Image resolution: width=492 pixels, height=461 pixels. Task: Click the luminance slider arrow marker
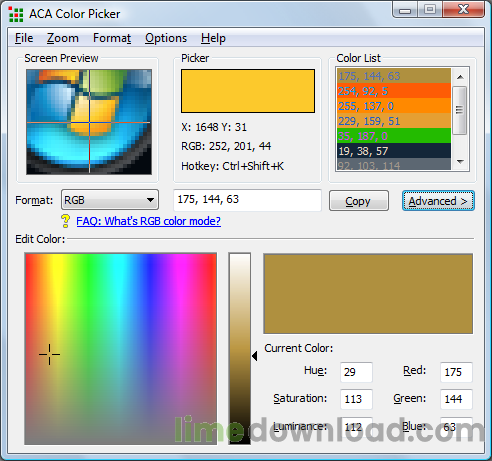point(254,356)
